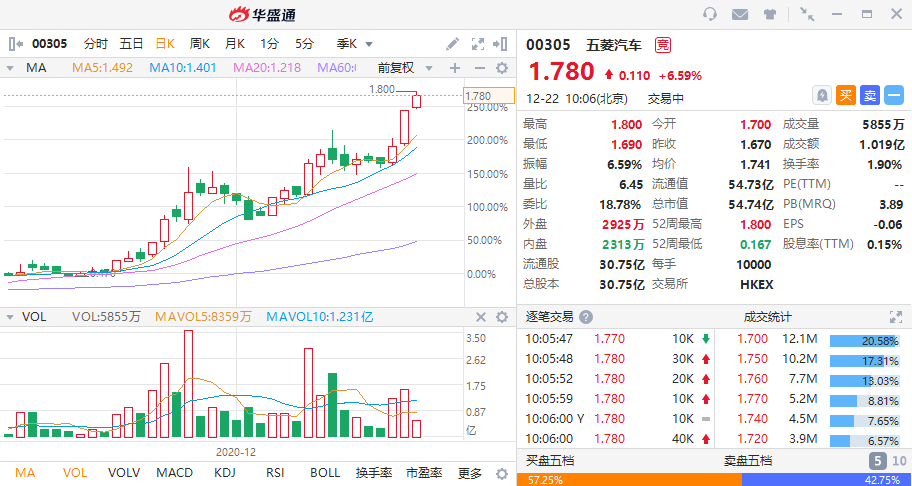Set price alert bell icon
Viewport: 912px width, 486px height.
click(x=822, y=95)
